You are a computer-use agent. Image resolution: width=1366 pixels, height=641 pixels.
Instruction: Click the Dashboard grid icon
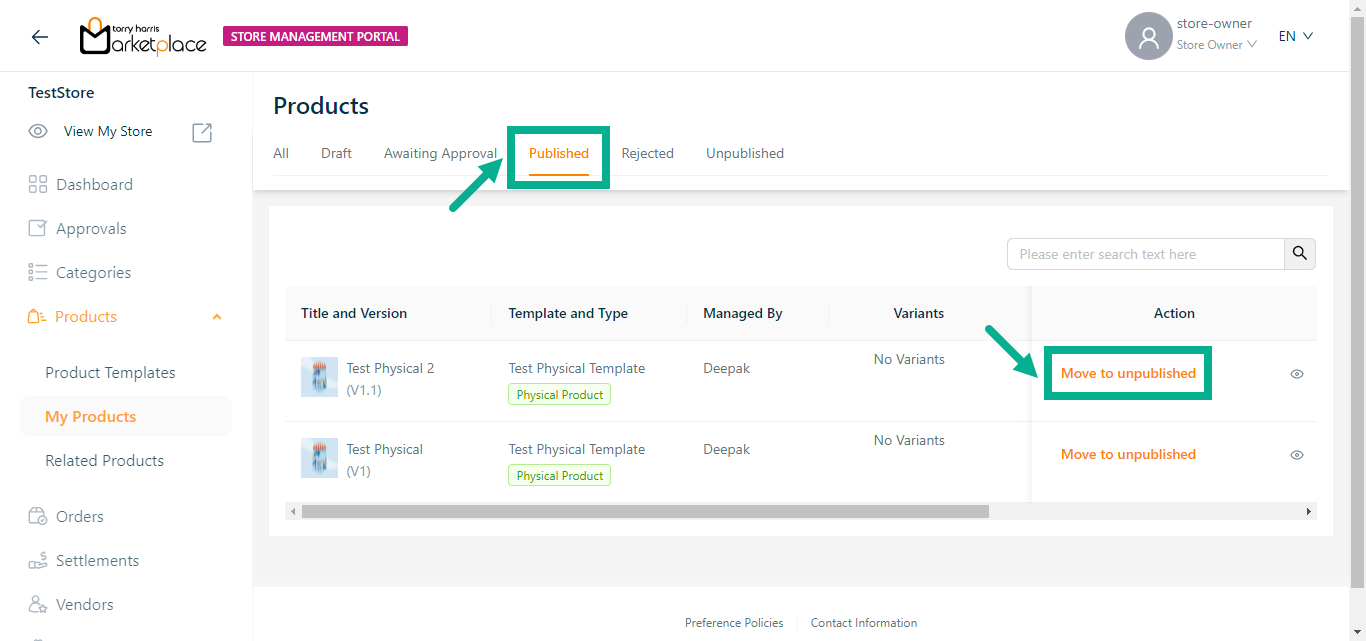click(x=38, y=184)
